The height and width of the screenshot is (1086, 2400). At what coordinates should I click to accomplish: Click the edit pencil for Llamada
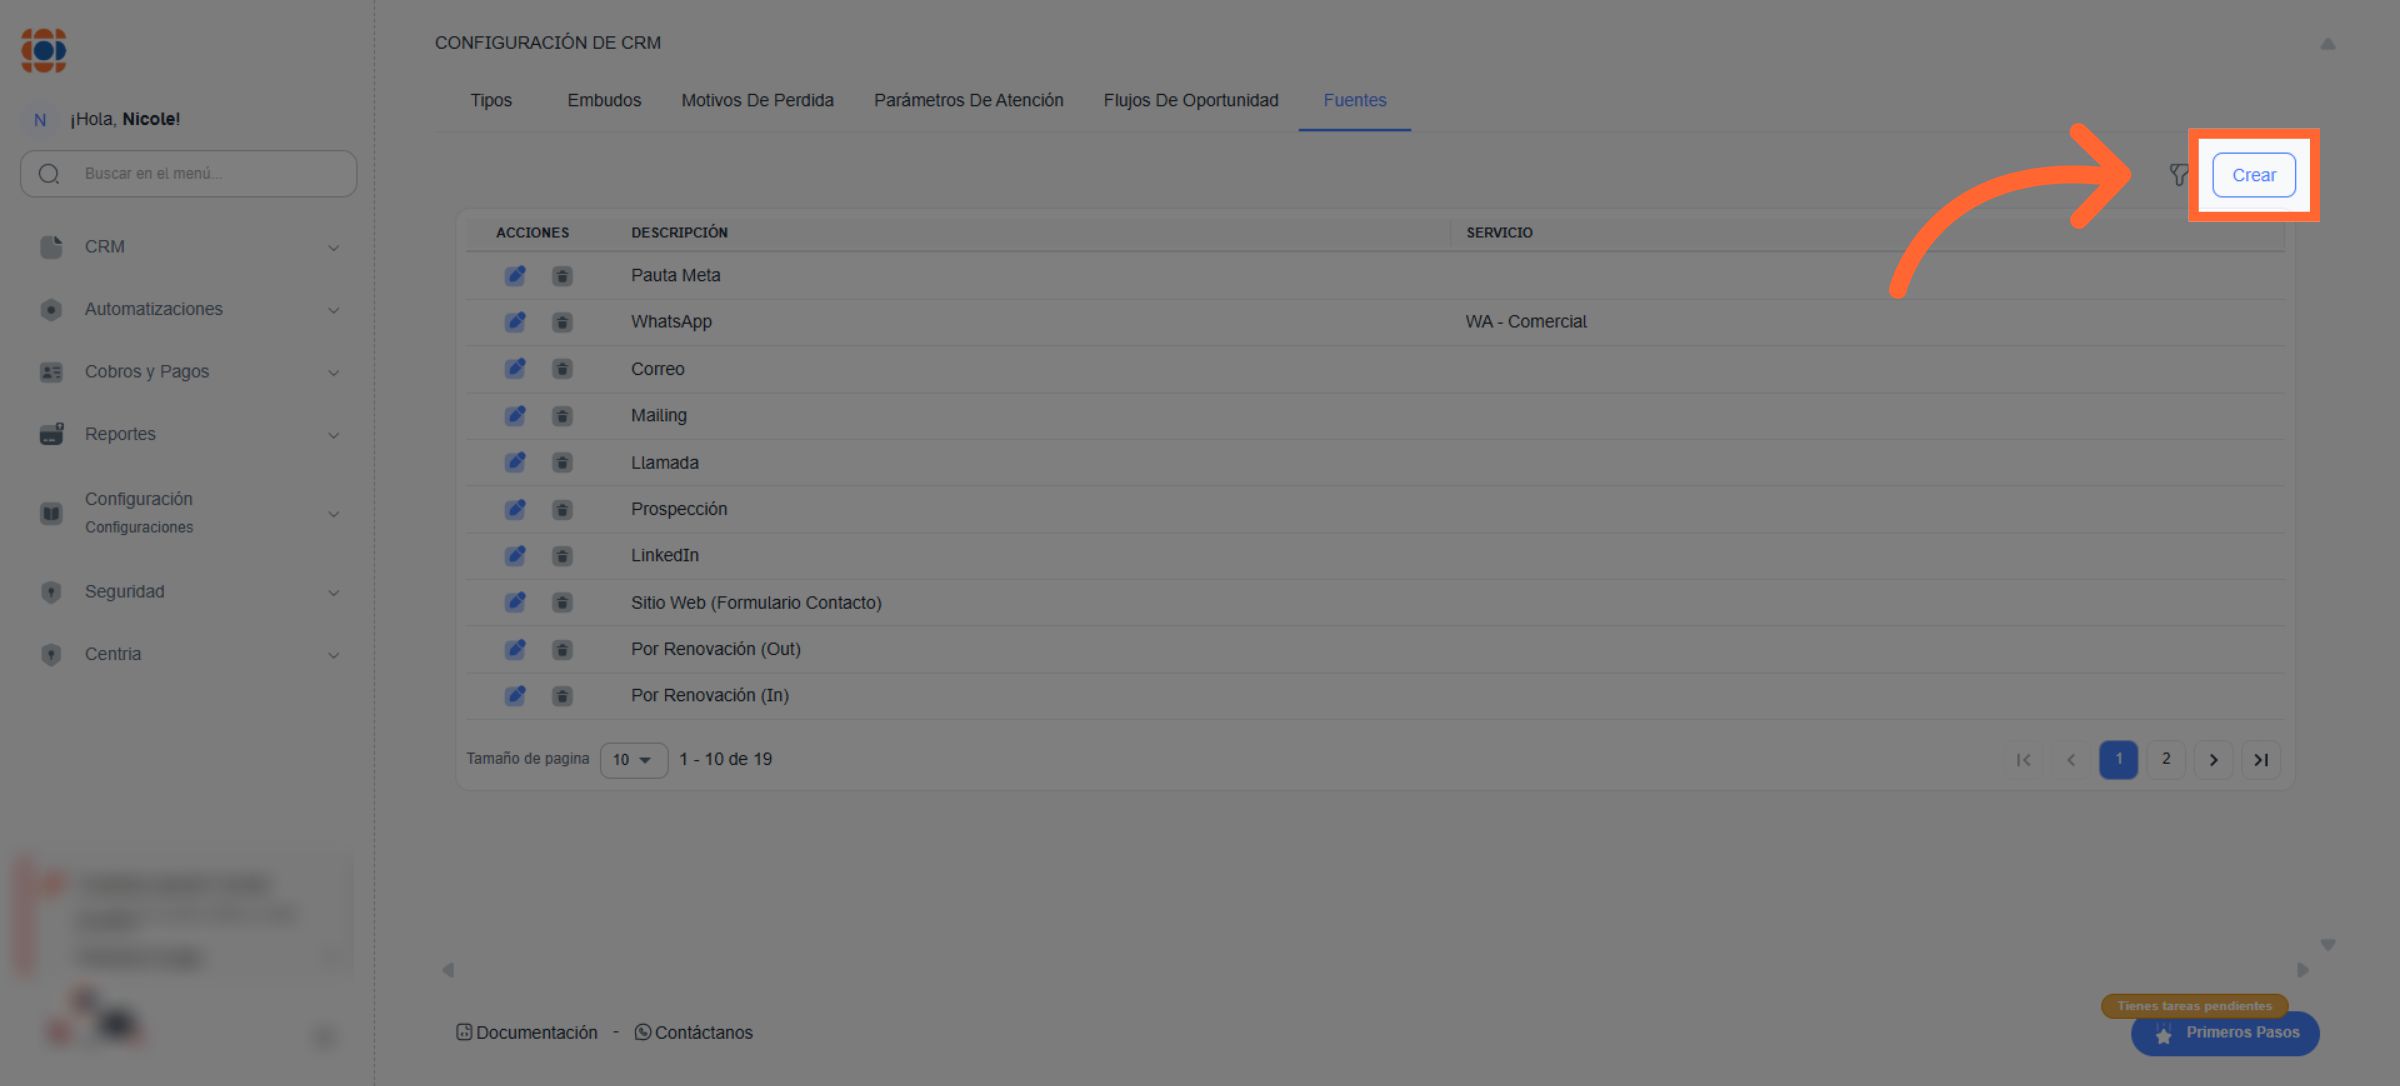[515, 462]
